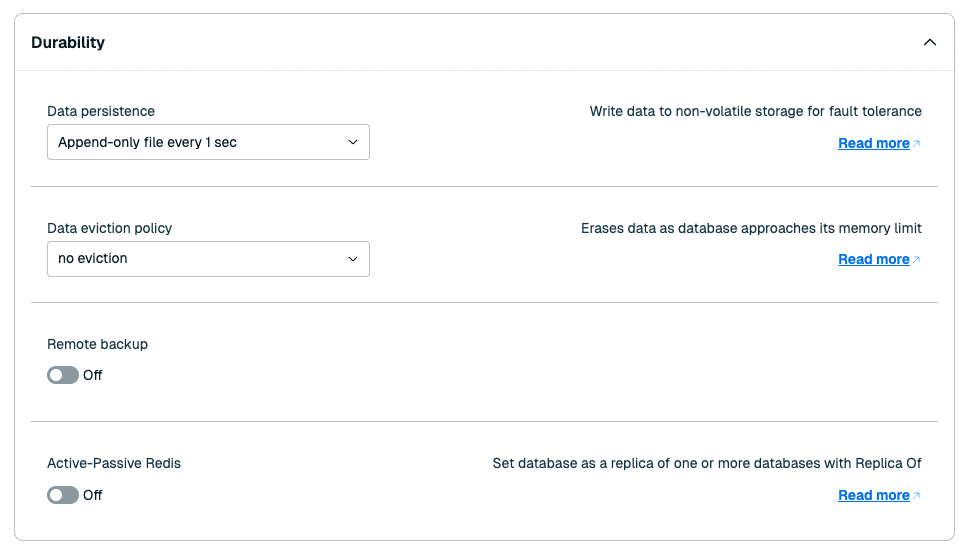Screen dimensions: 970x555
Task: Click external-link arrow icon beside eviction Read more
Action: click(917, 260)
